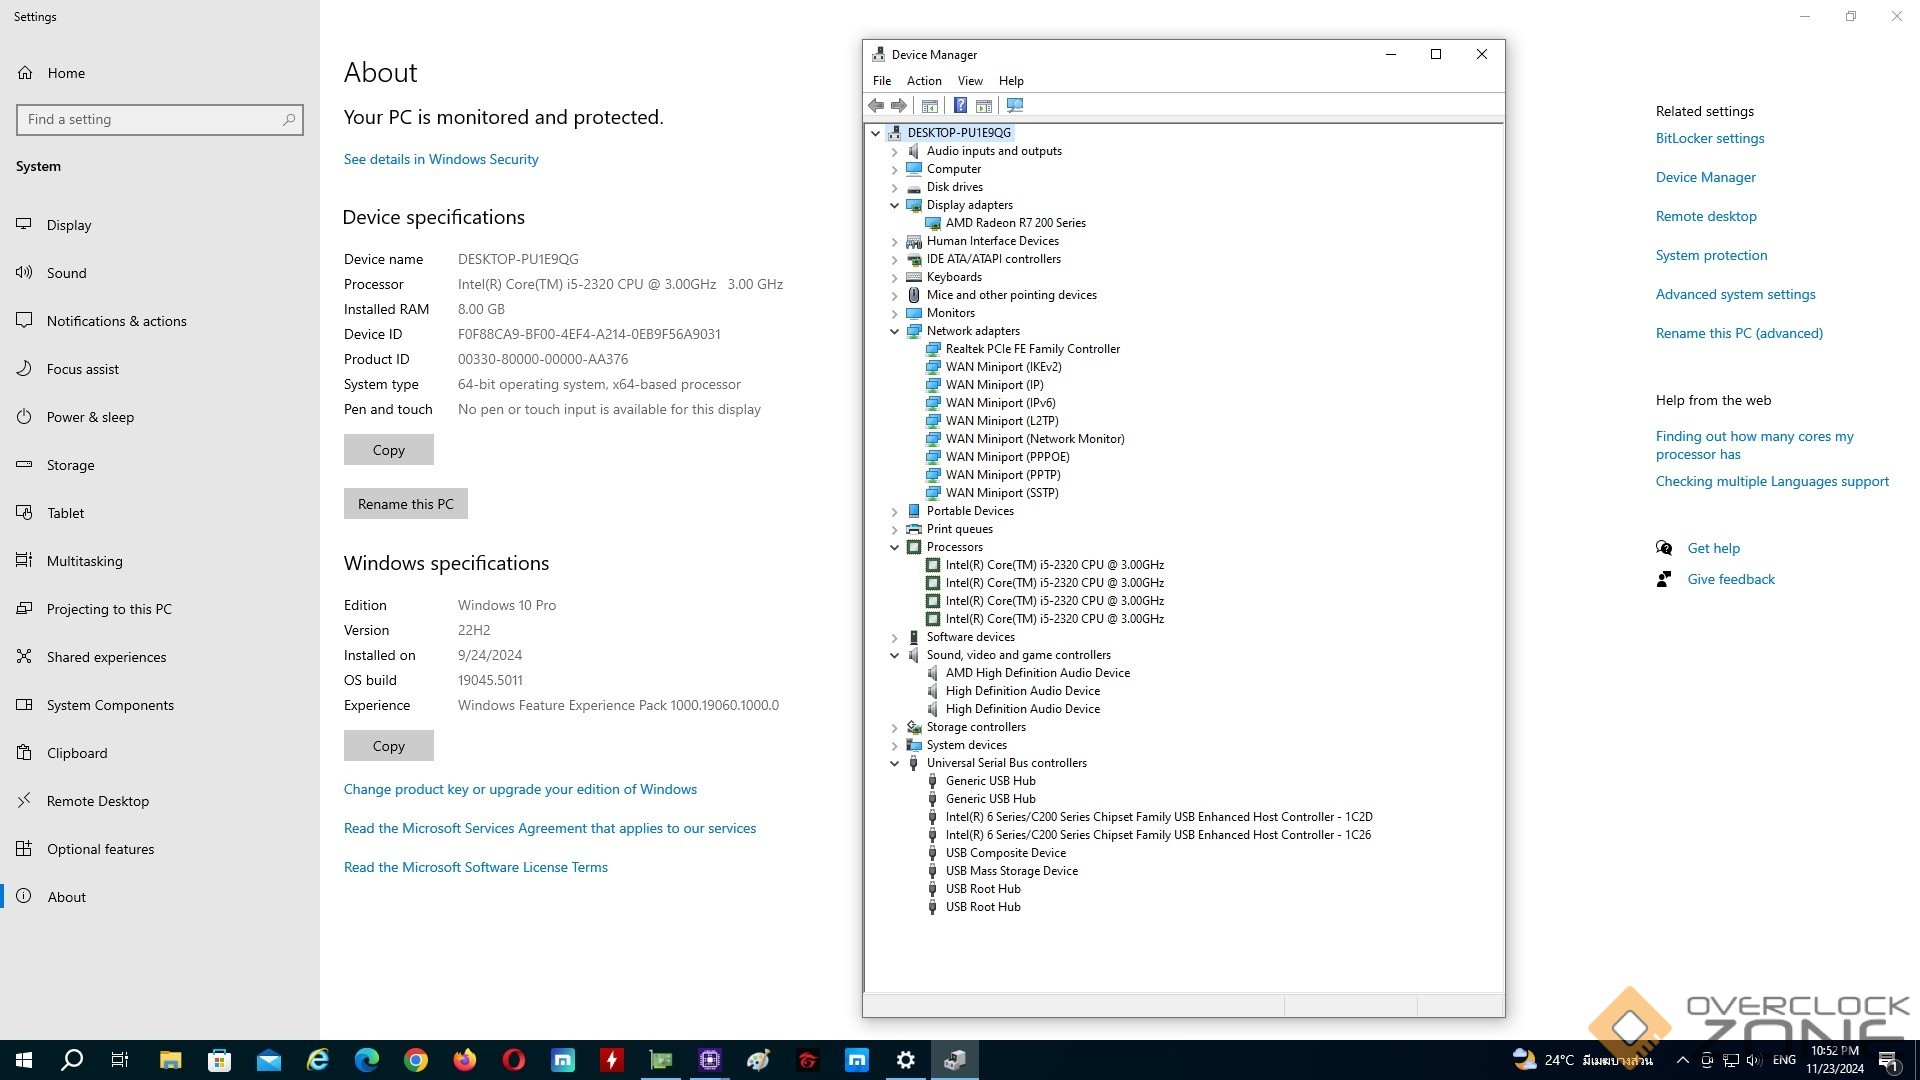The height and width of the screenshot is (1080, 1920).
Task: Expand the Disk drives node
Action: tap(895, 187)
